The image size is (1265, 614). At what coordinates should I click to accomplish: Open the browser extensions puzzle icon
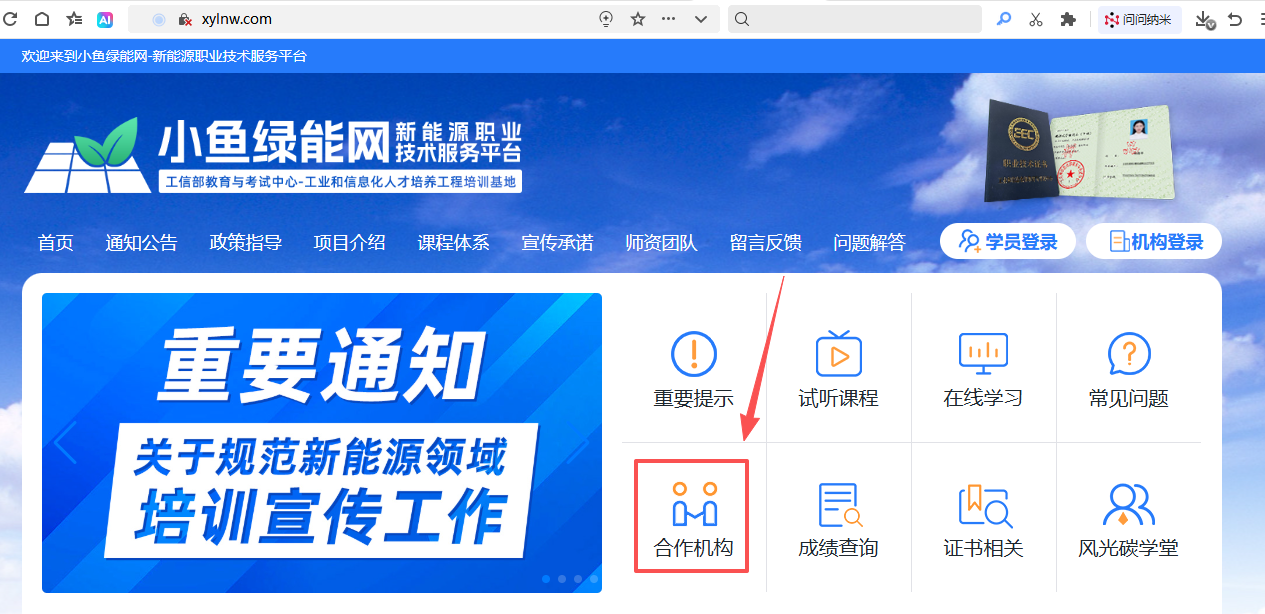[x=1068, y=19]
